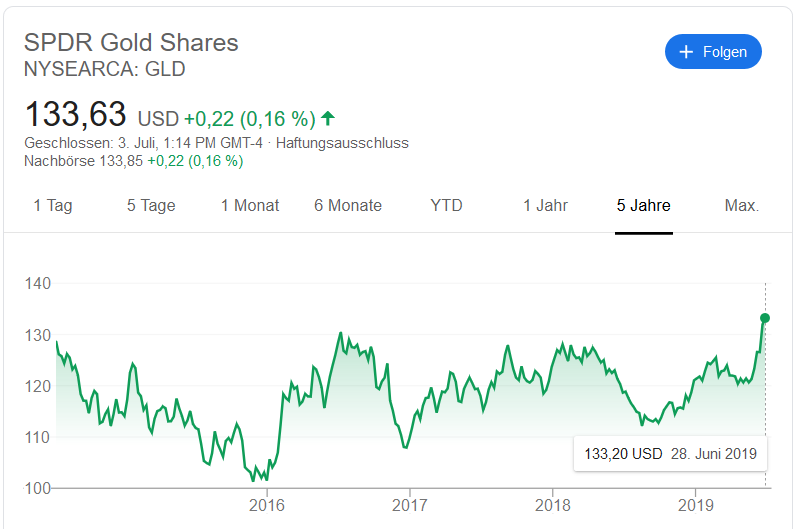This screenshot has width=800, height=529.
Task: Open the Haftungsausschluss disclaimer link
Action: tap(342, 143)
